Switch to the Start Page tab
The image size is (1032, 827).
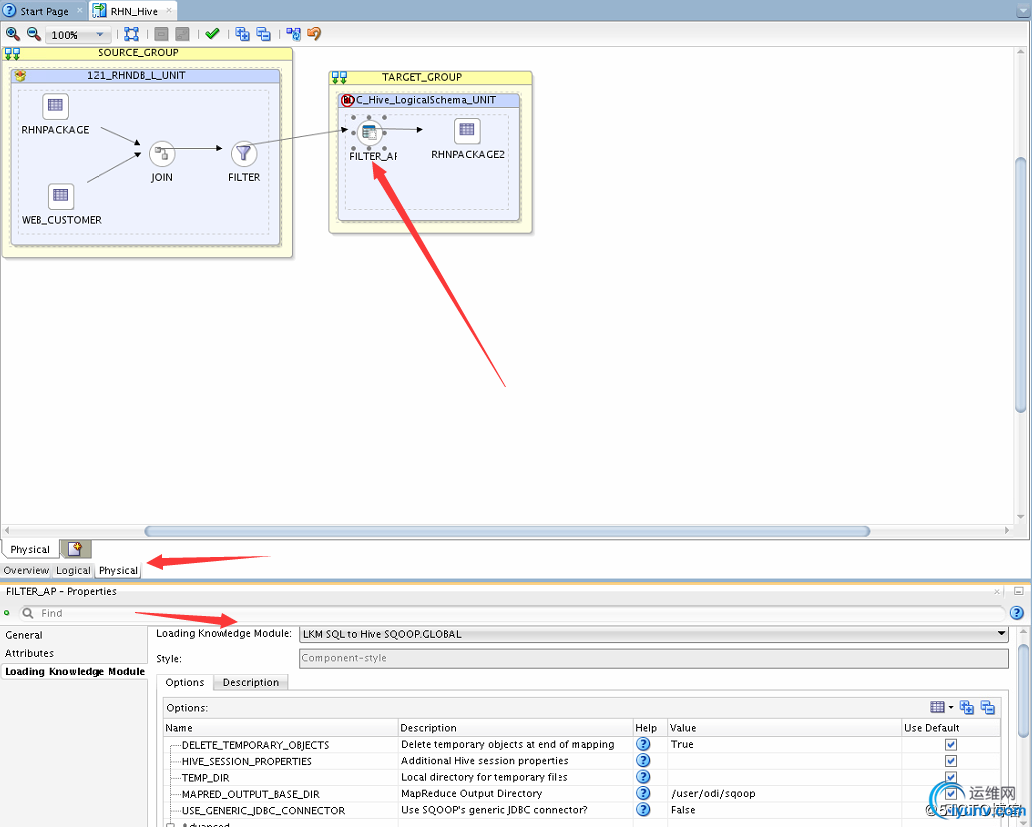pyautogui.click(x=43, y=11)
